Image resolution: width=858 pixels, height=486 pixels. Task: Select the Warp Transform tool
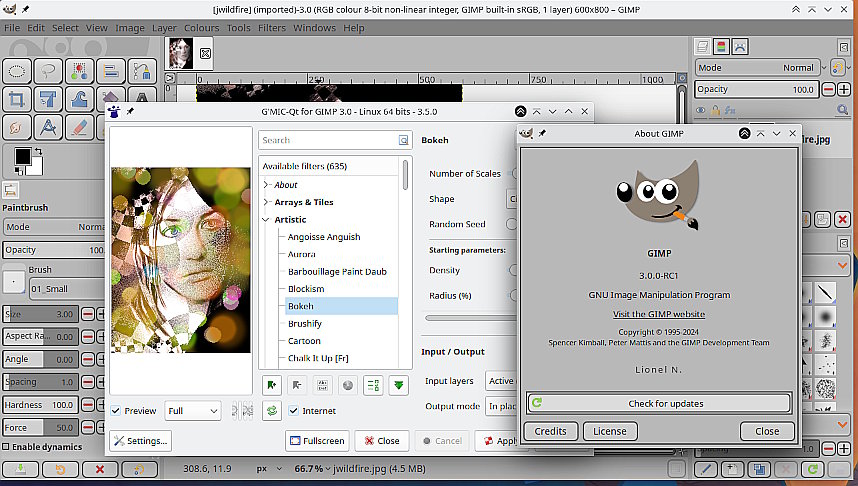click(79, 100)
